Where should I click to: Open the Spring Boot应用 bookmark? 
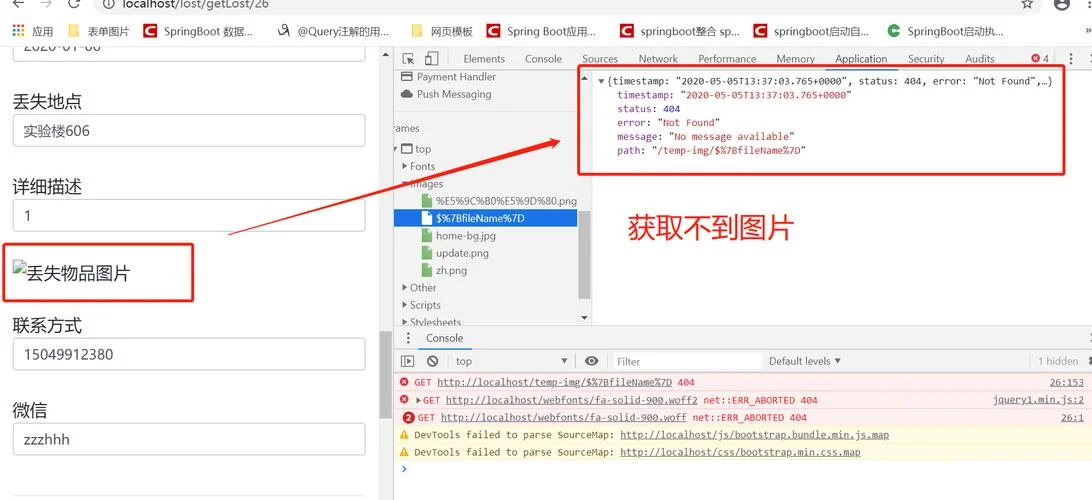[x=541, y=31]
